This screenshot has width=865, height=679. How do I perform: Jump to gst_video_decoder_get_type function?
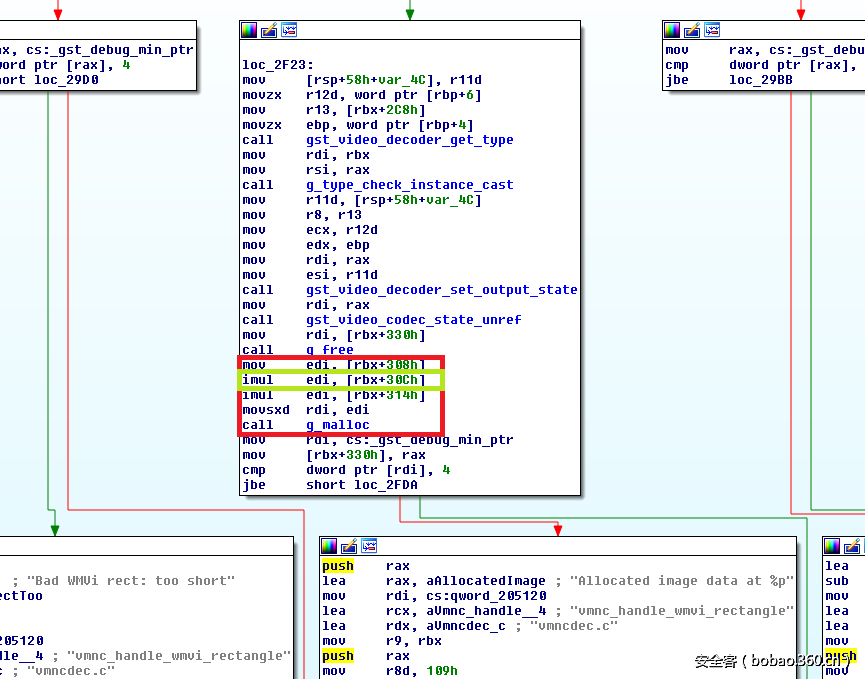click(410, 139)
